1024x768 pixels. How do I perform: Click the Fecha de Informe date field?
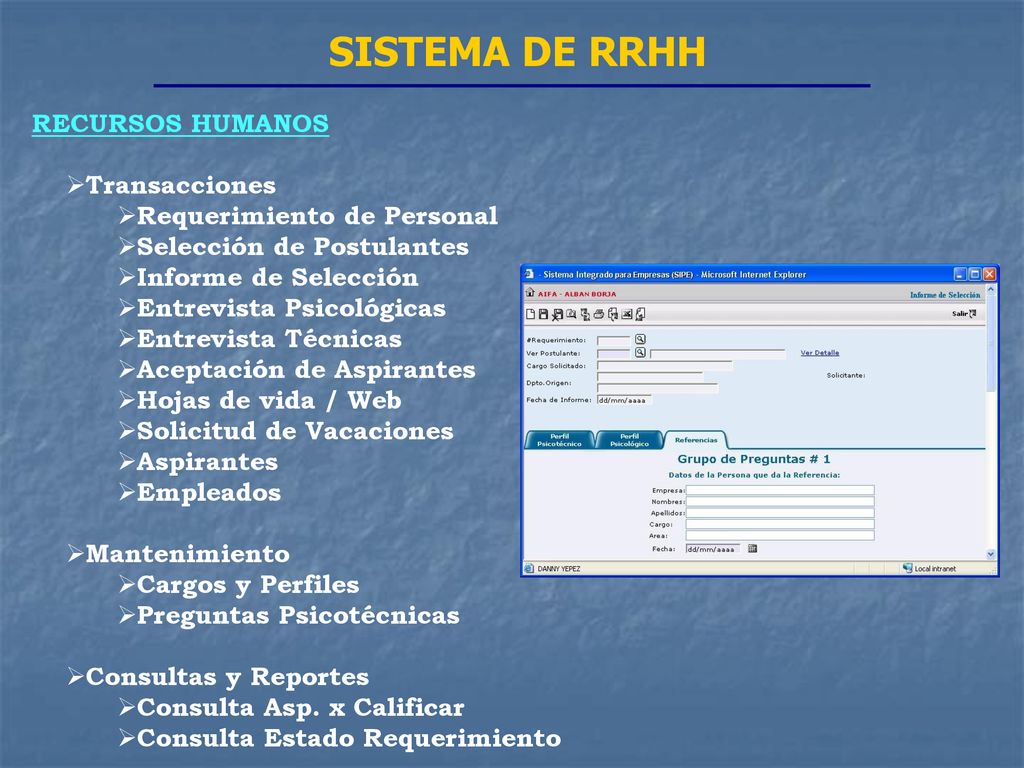point(624,400)
